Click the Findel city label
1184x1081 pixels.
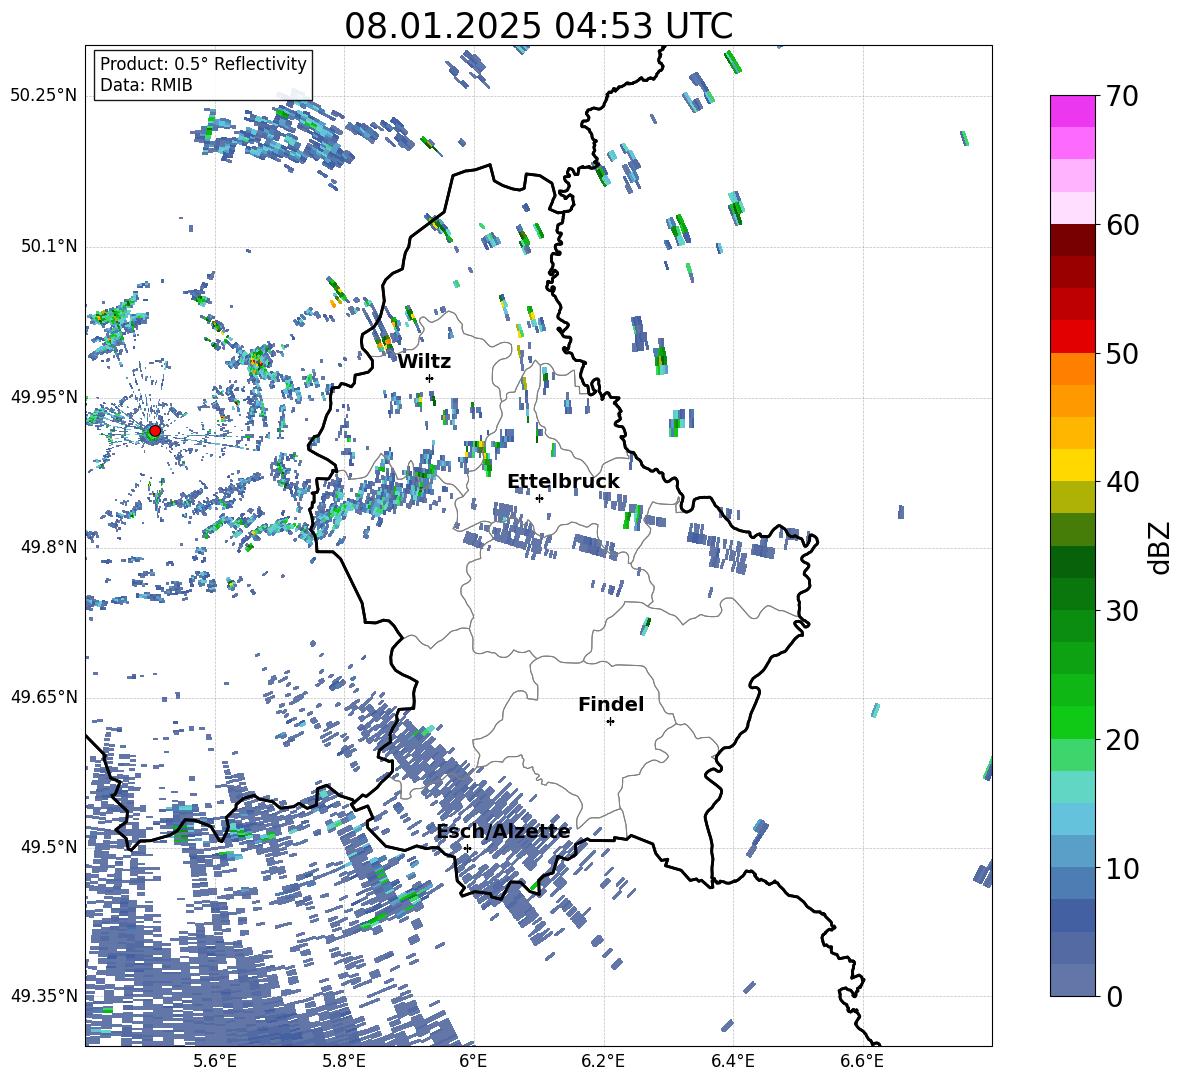(611, 704)
